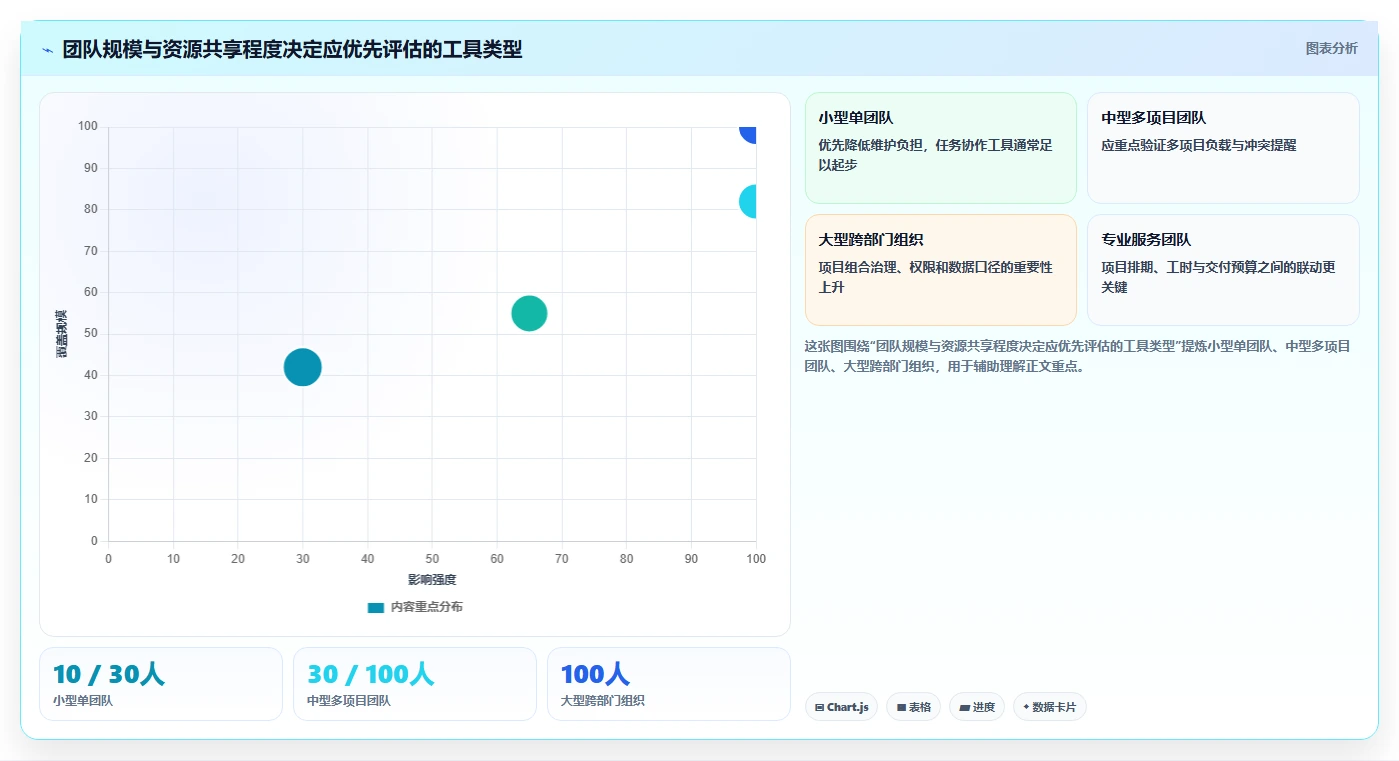Select the 大型跨部门组织 orange description card
Image resolution: width=1399 pixels, height=761 pixels.
tap(940, 270)
